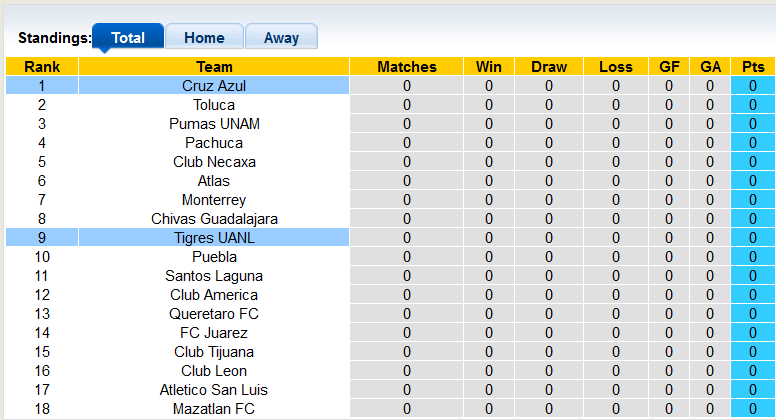
Task: Open the Toluca team link
Action: click(214, 105)
